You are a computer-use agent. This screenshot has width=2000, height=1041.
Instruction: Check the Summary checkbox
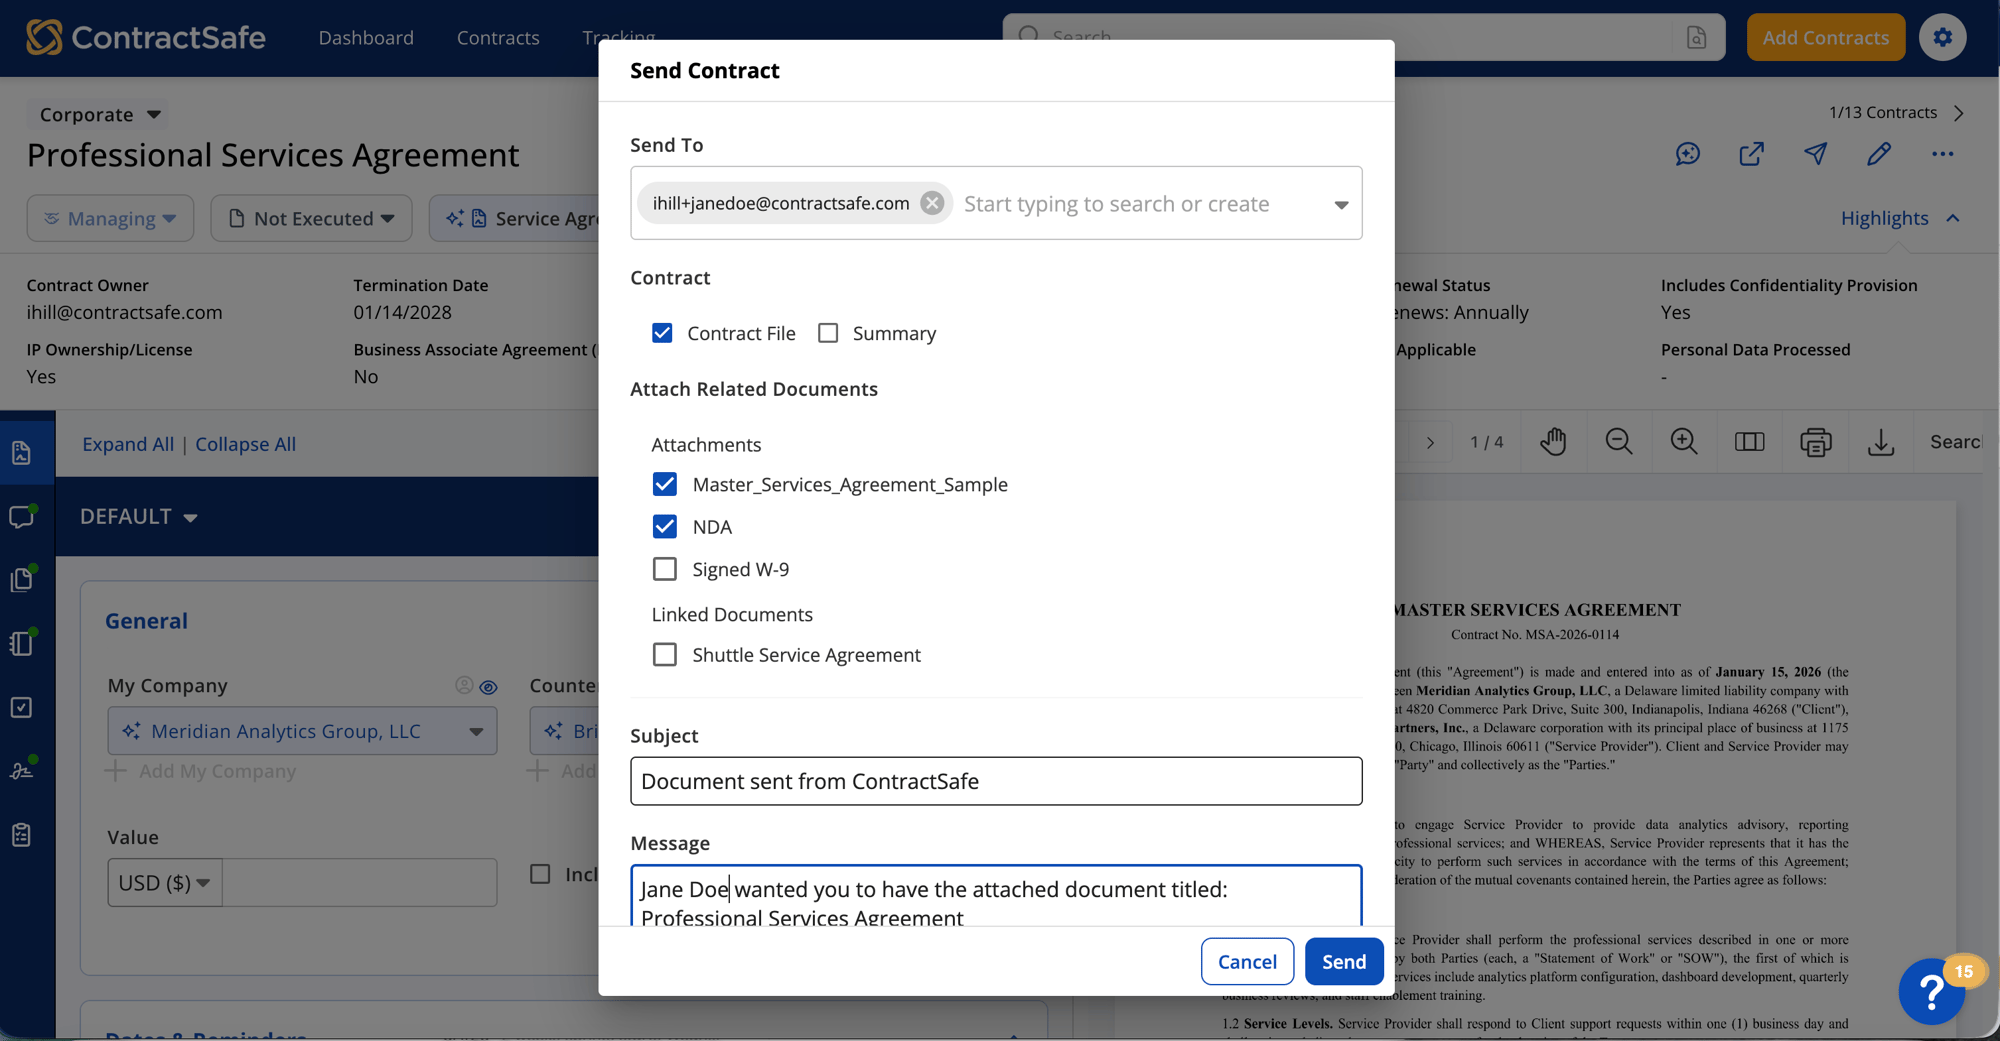coord(828,333)
